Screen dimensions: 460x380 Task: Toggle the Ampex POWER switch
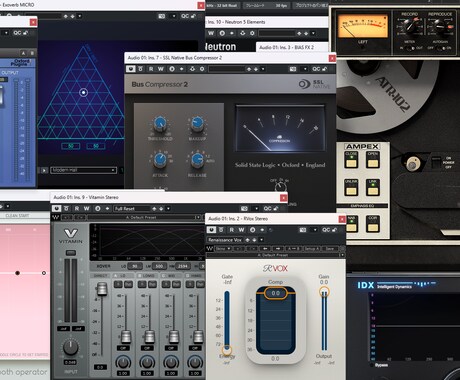click(436, 162)
